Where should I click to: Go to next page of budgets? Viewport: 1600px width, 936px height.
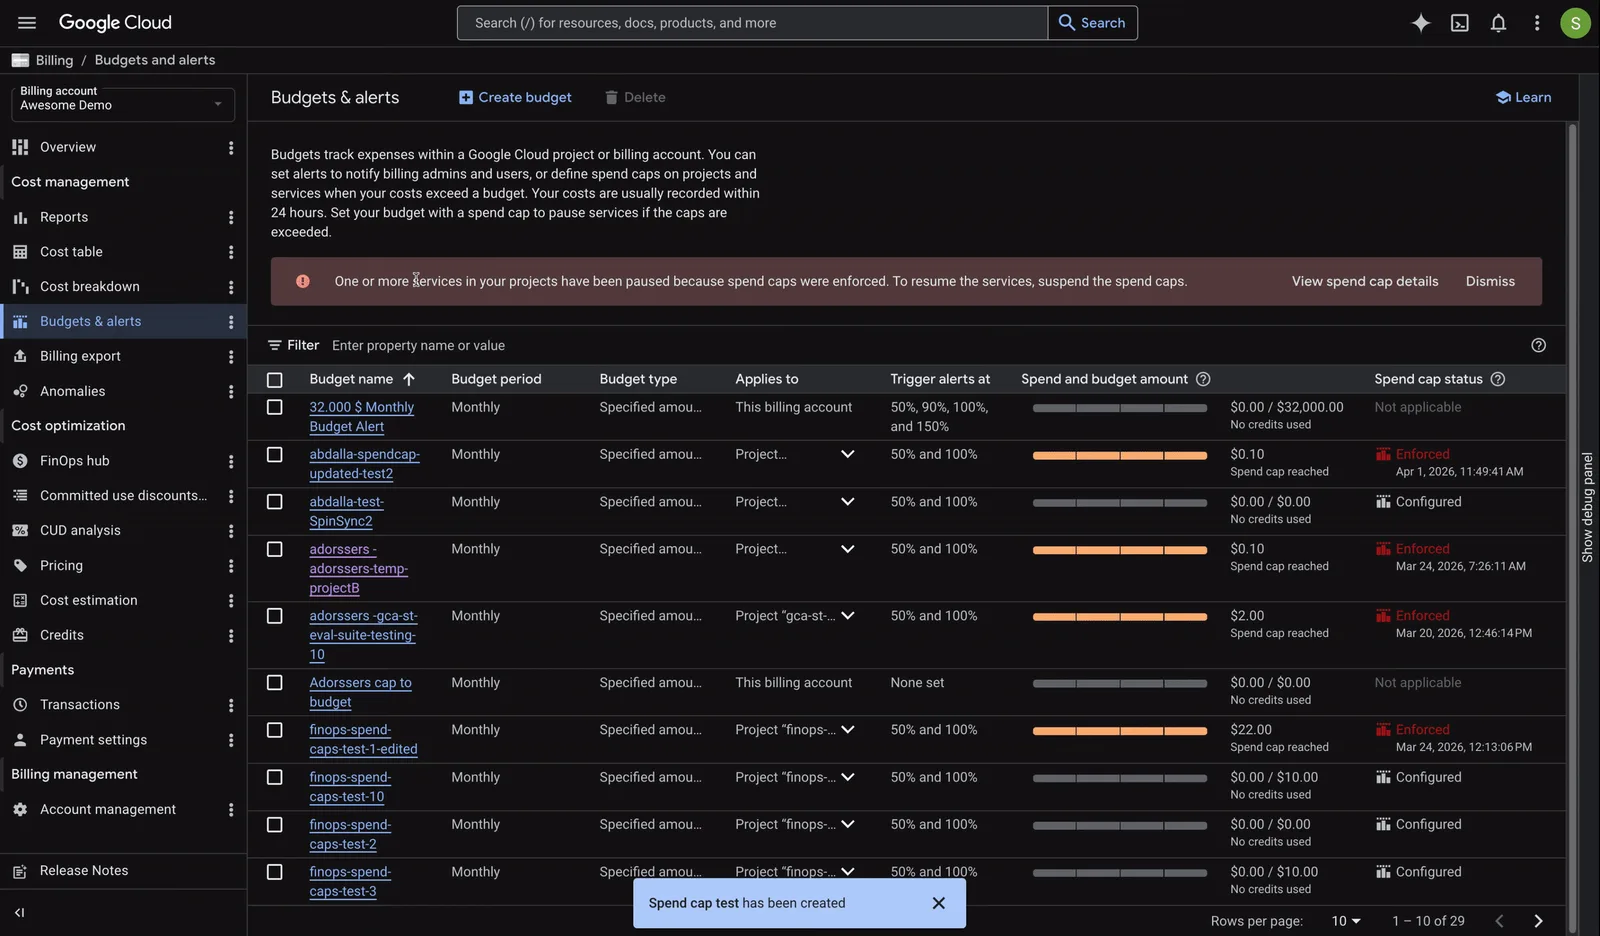(1538, 921)
